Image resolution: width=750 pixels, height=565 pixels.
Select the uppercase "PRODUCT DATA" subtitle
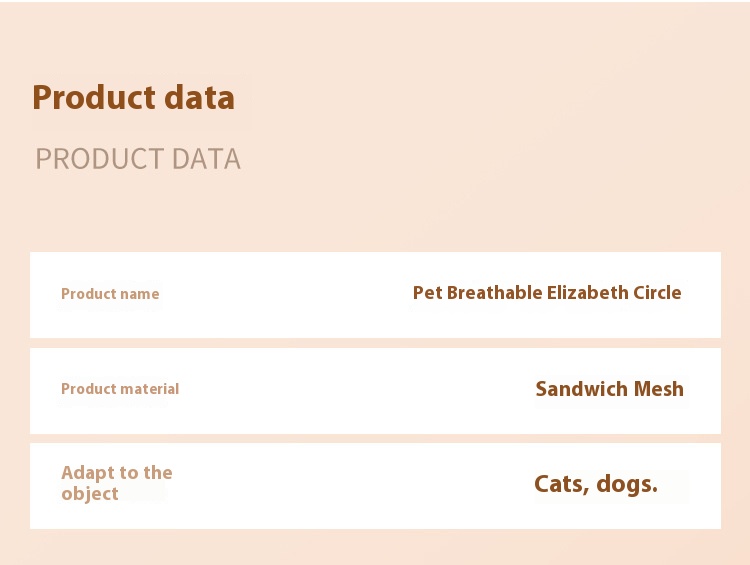[138, 159]
